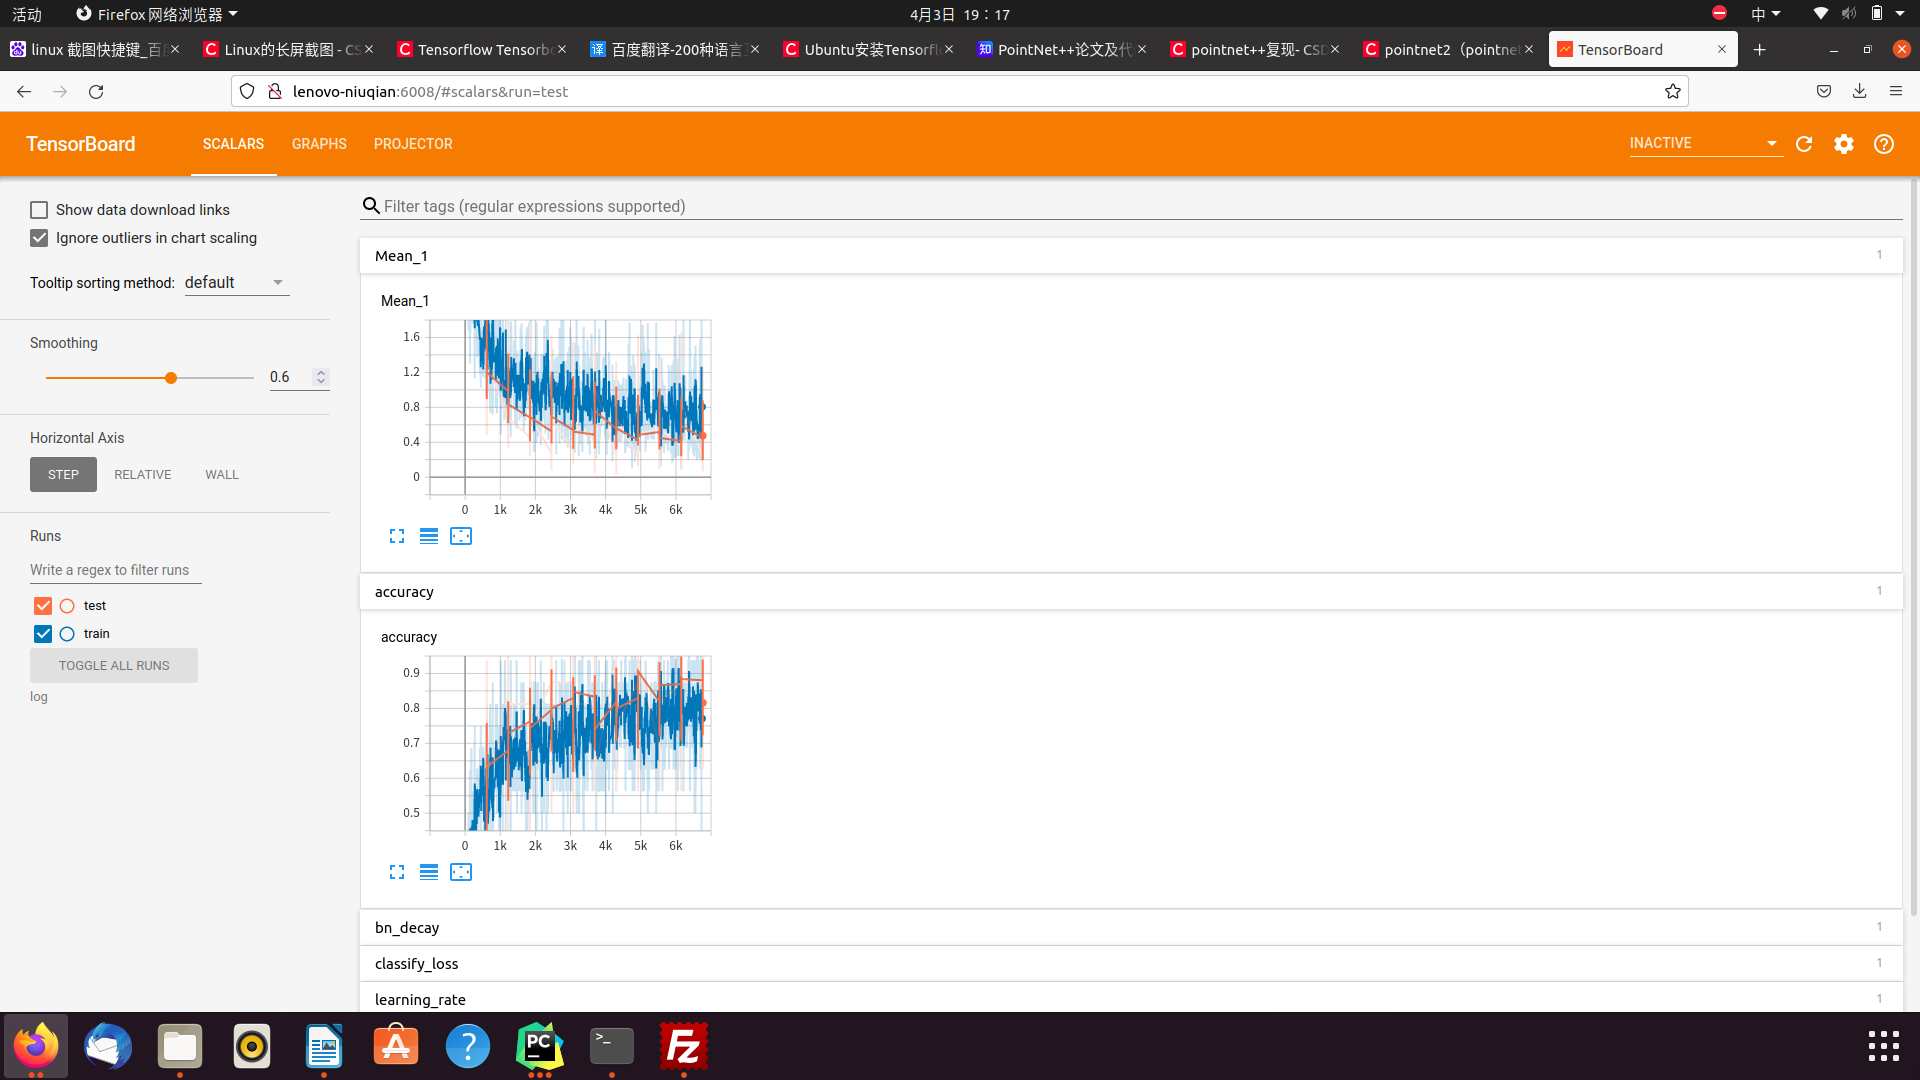Fit accuracy chart domain to data
Image resolution: width=1920 pixels, height=1080 pixels.
click(461, 872)
